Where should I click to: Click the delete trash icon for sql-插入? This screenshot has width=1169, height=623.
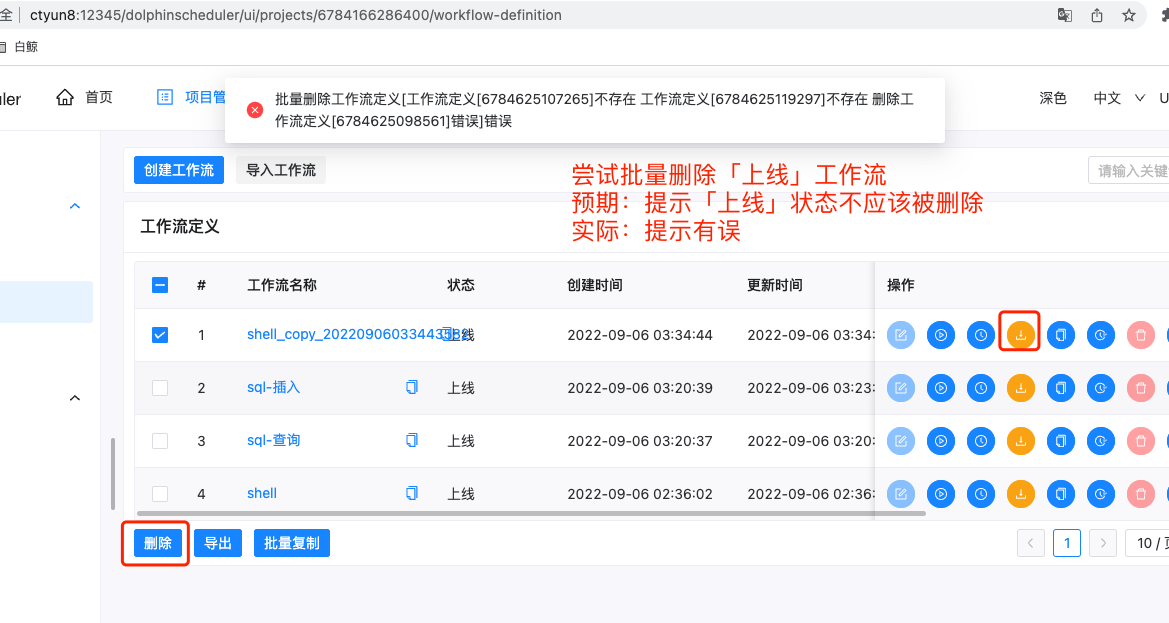(x=1141, y=388)
